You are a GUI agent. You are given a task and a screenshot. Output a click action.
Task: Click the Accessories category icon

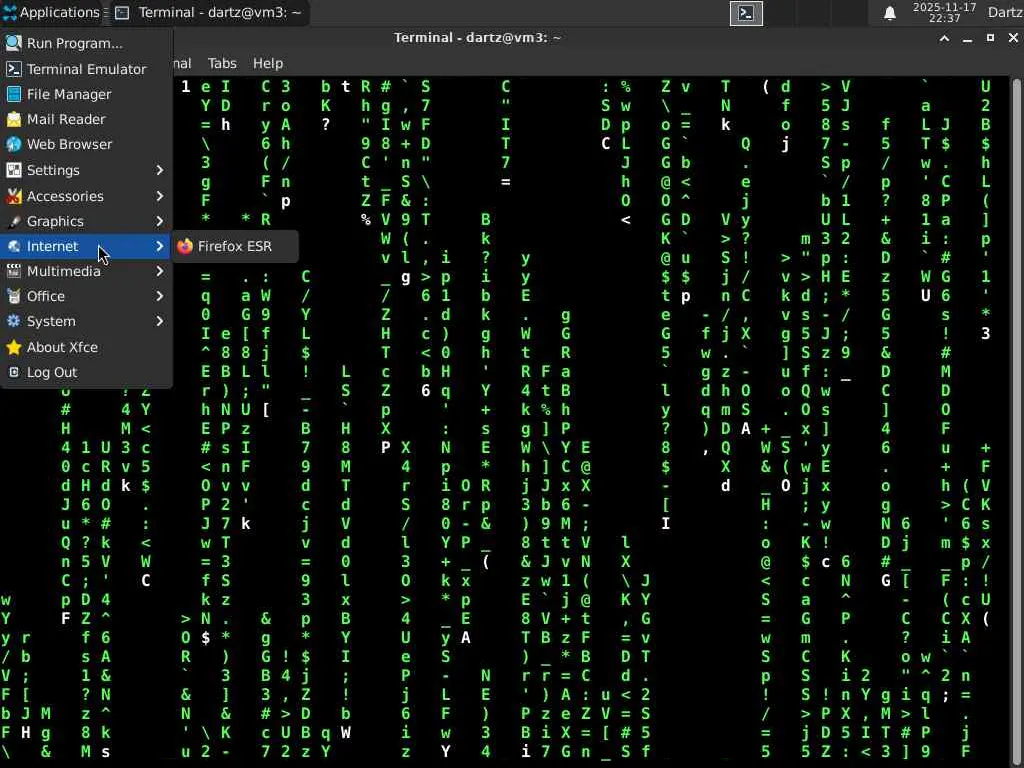point(13,196)
